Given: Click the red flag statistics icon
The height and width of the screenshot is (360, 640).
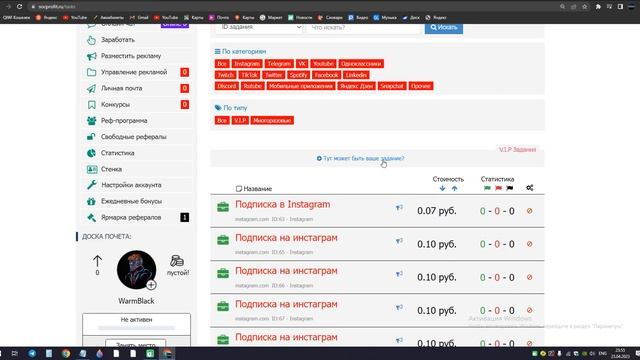Looking at the screenshot, I should [x=498, y=188].
